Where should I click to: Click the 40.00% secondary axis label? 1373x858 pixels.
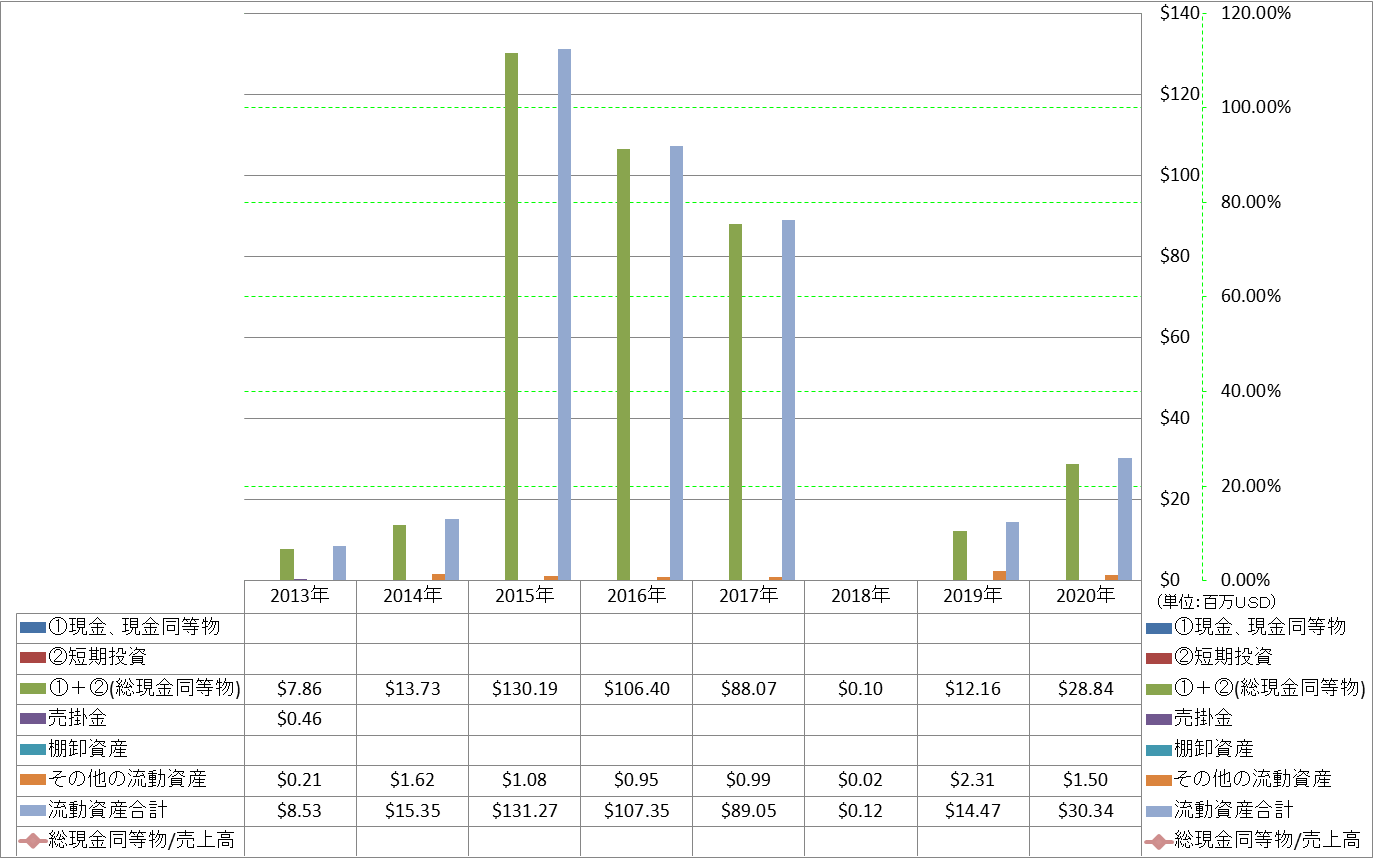click(x=1252, y=391)
